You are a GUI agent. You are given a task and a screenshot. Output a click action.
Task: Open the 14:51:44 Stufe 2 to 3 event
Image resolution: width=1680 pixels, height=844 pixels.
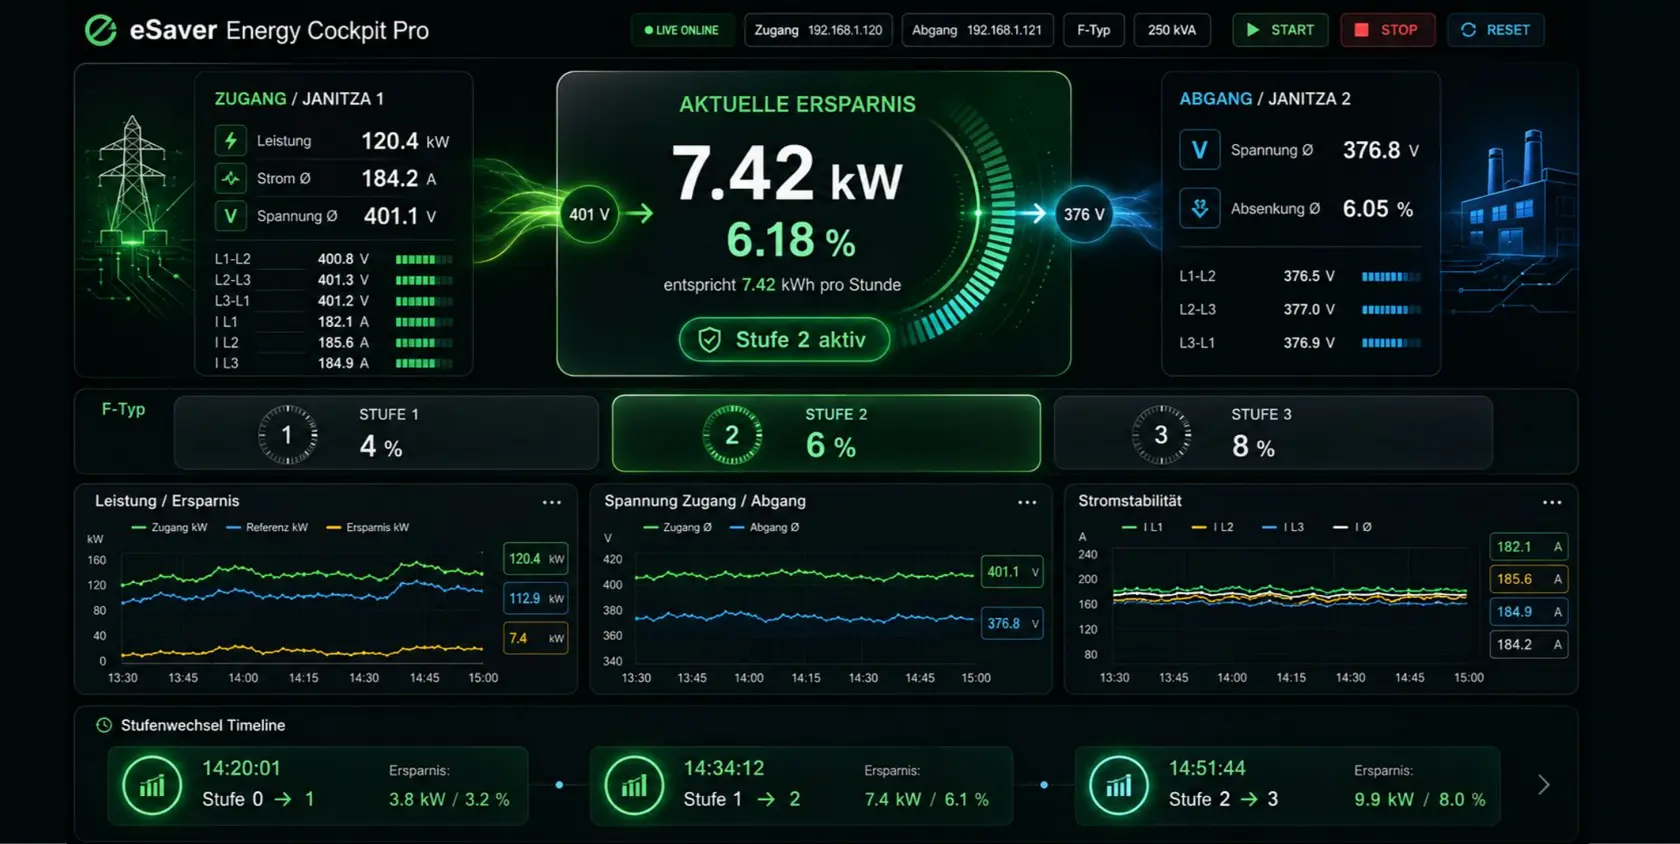point(1287,785)
